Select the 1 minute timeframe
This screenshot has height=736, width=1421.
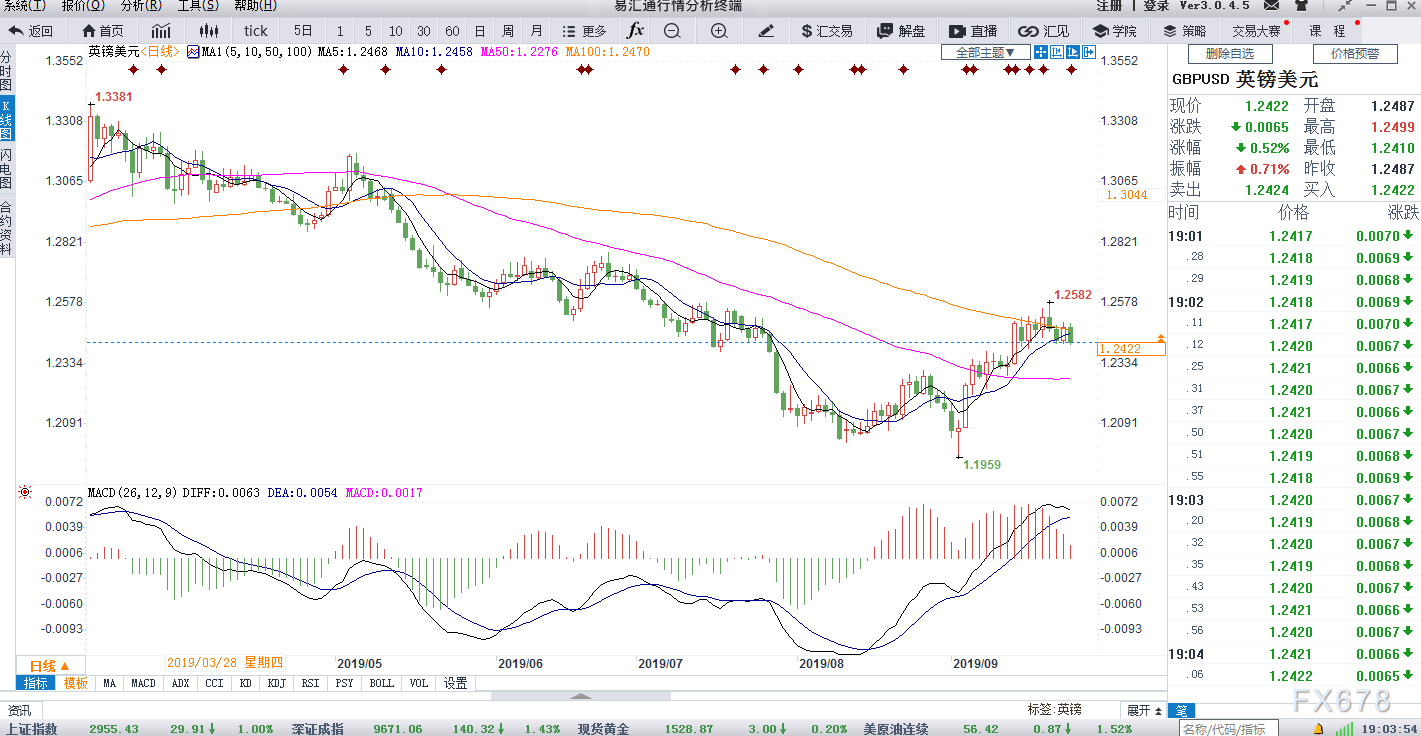[340, 31]
